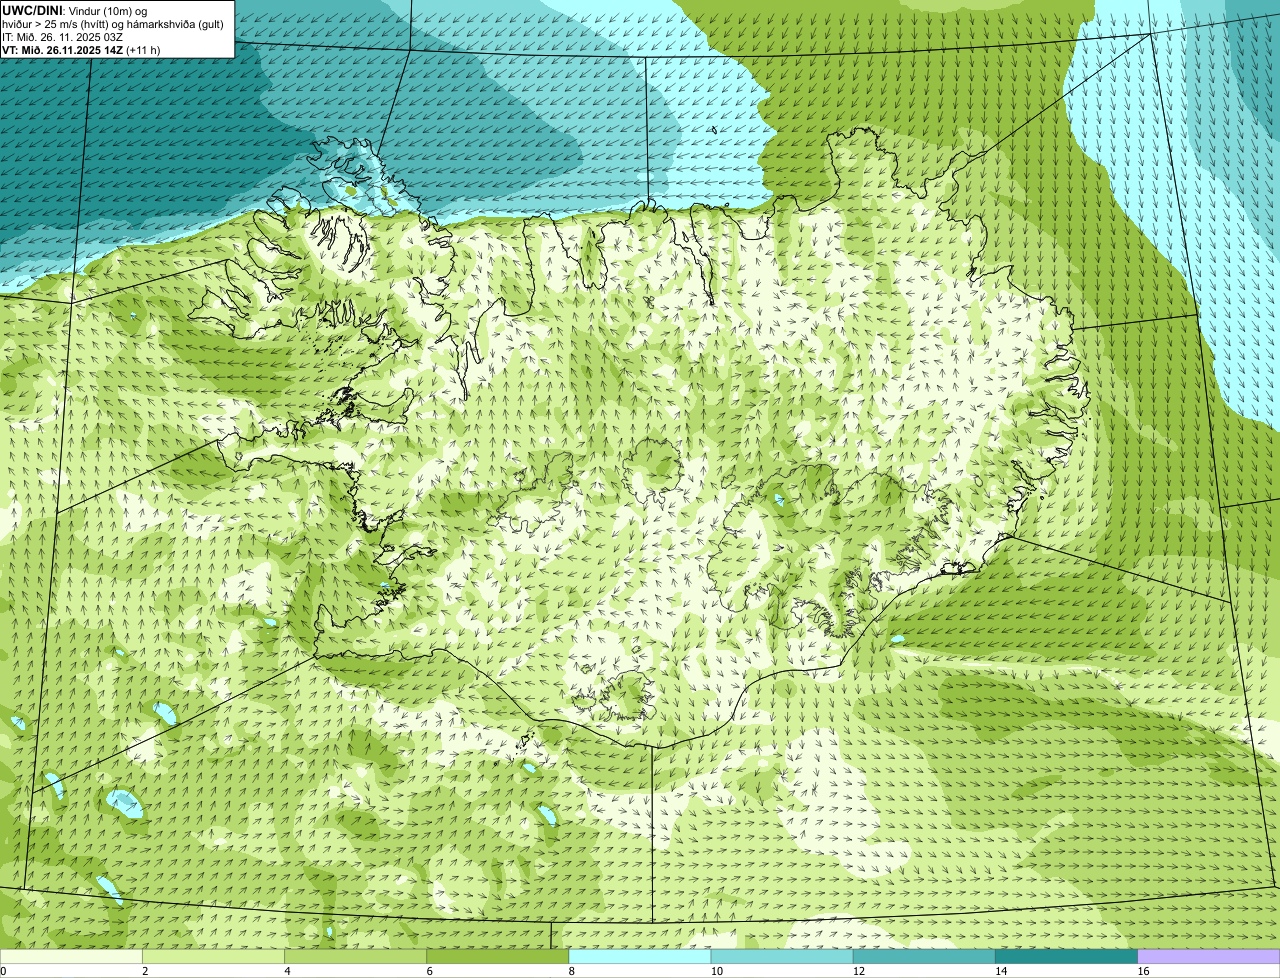Screen dimensions: 1280x978
Task: Click the 0–2 m/s pale yellow legend swatch
Action: tap(71, 956)
